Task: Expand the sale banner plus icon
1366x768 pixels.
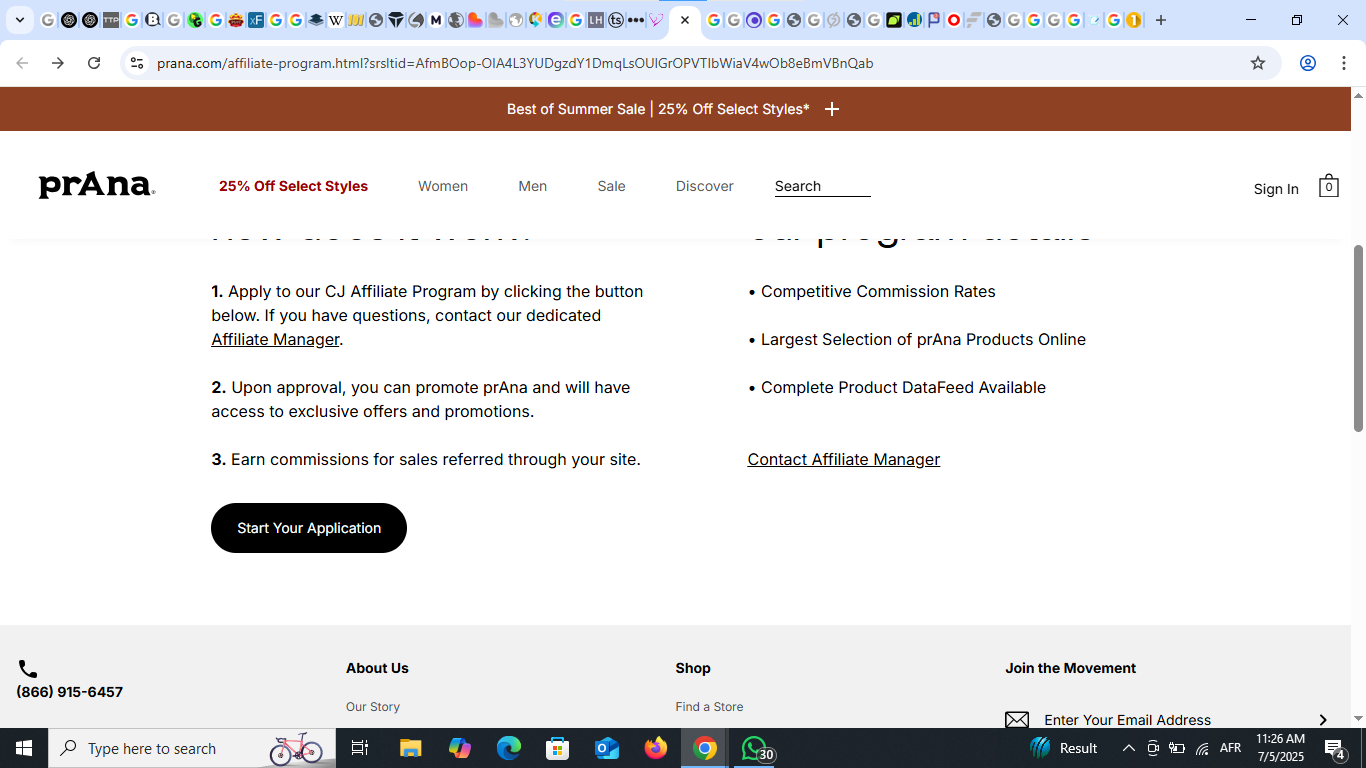Action: click(832, 109)
